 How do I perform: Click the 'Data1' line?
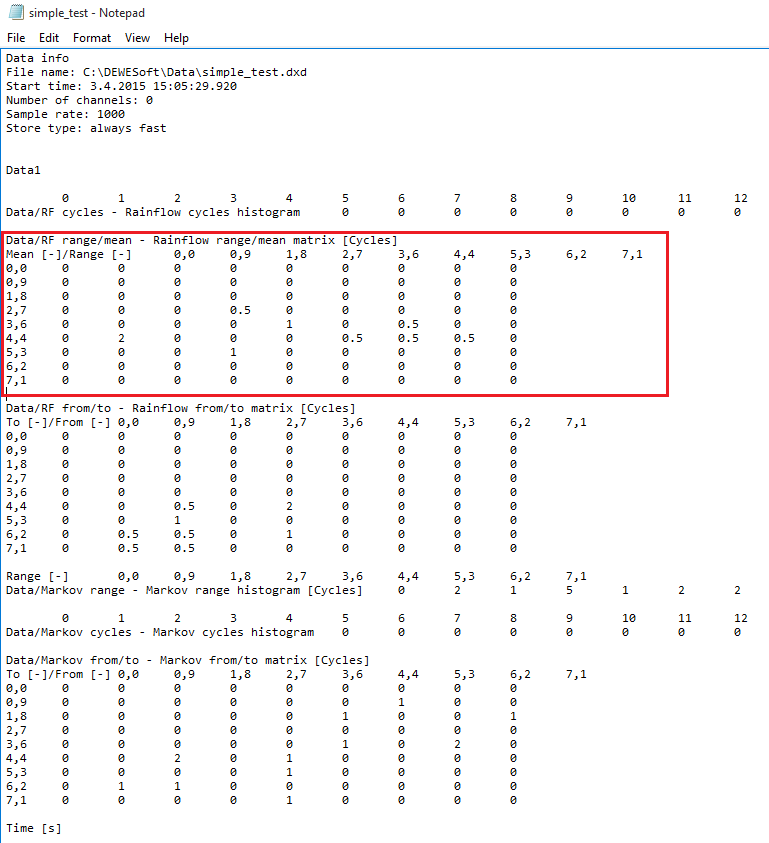(23, 170)
